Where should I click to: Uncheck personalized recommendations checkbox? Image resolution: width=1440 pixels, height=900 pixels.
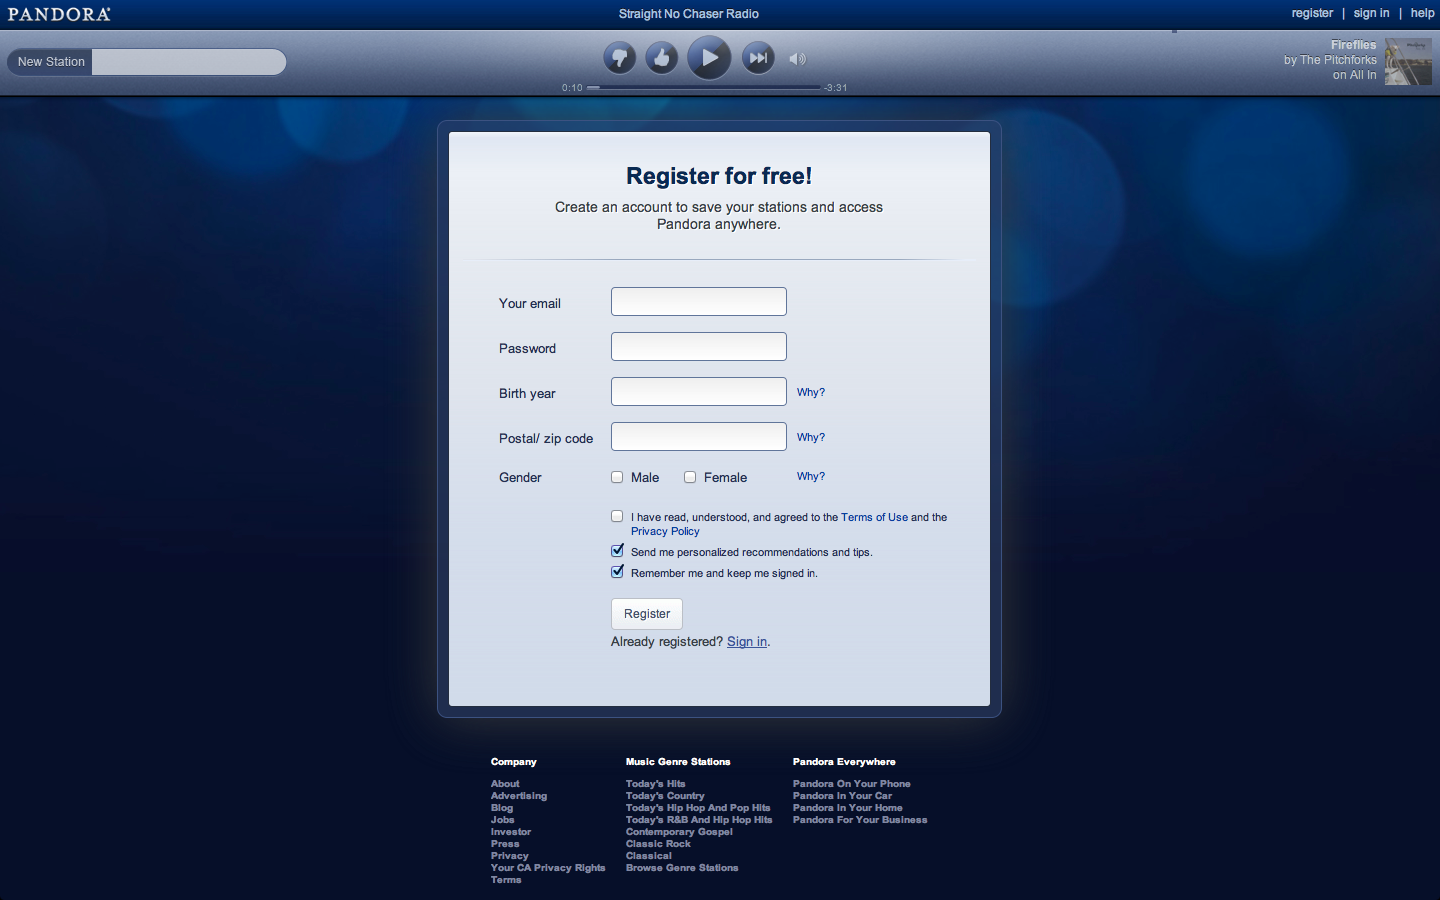(x=617, y=551)
